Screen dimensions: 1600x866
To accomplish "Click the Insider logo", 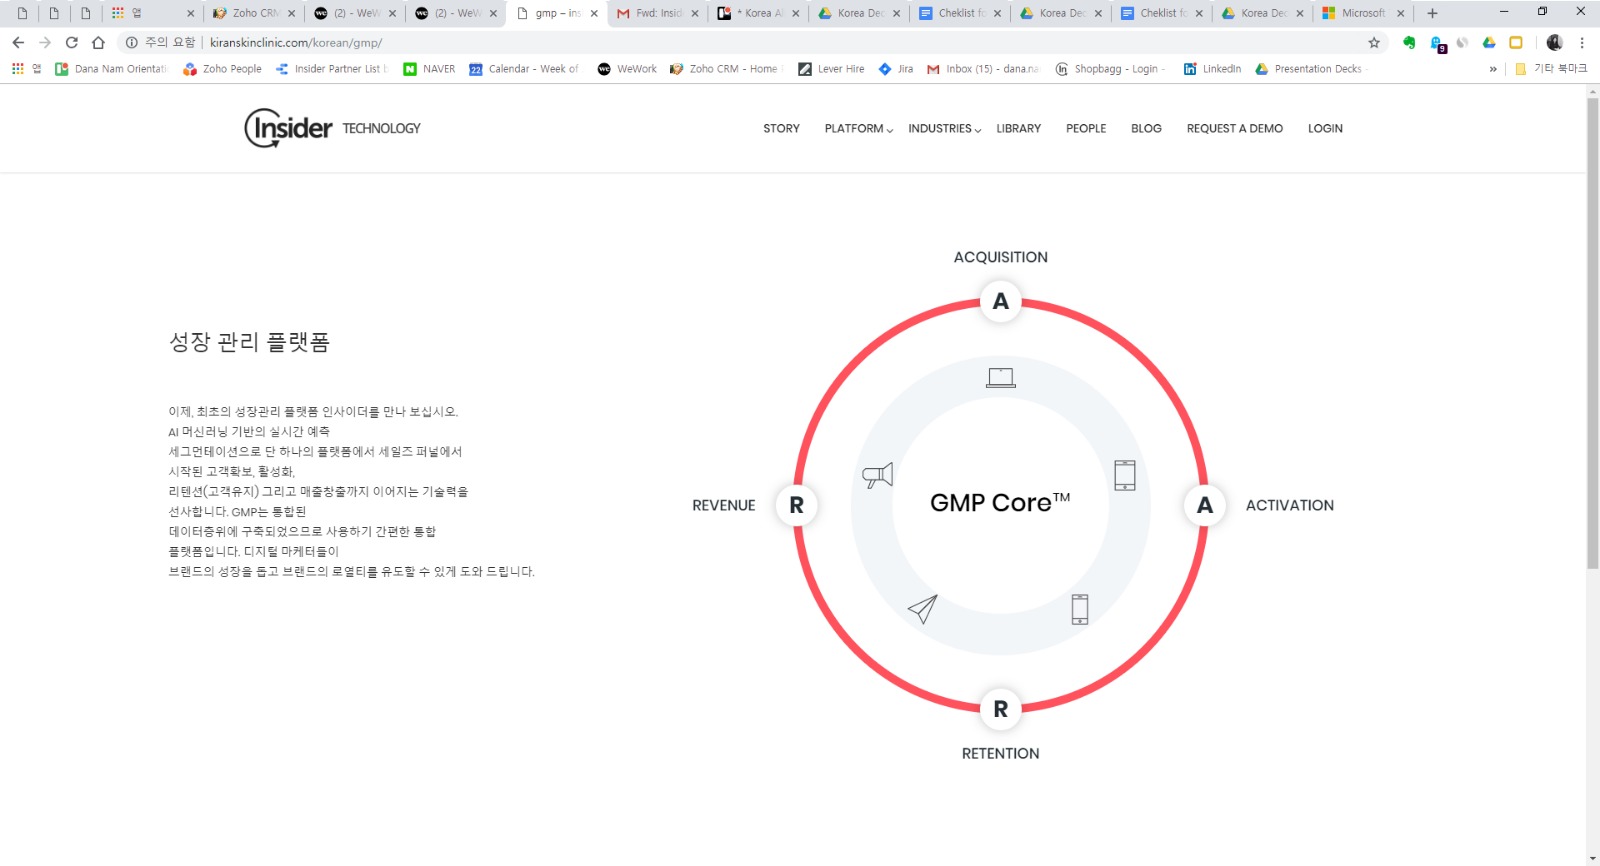I will click(x=288, y=128).
